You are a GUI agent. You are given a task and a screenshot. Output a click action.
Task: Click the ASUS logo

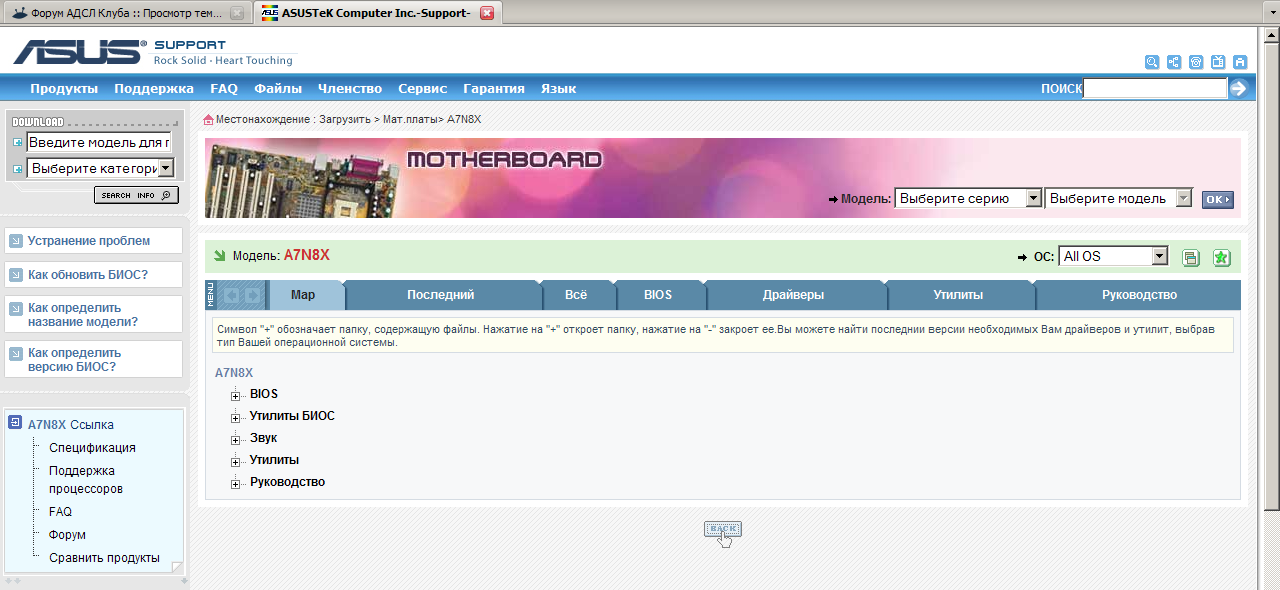pyautogui.click(x=79, y=52)
